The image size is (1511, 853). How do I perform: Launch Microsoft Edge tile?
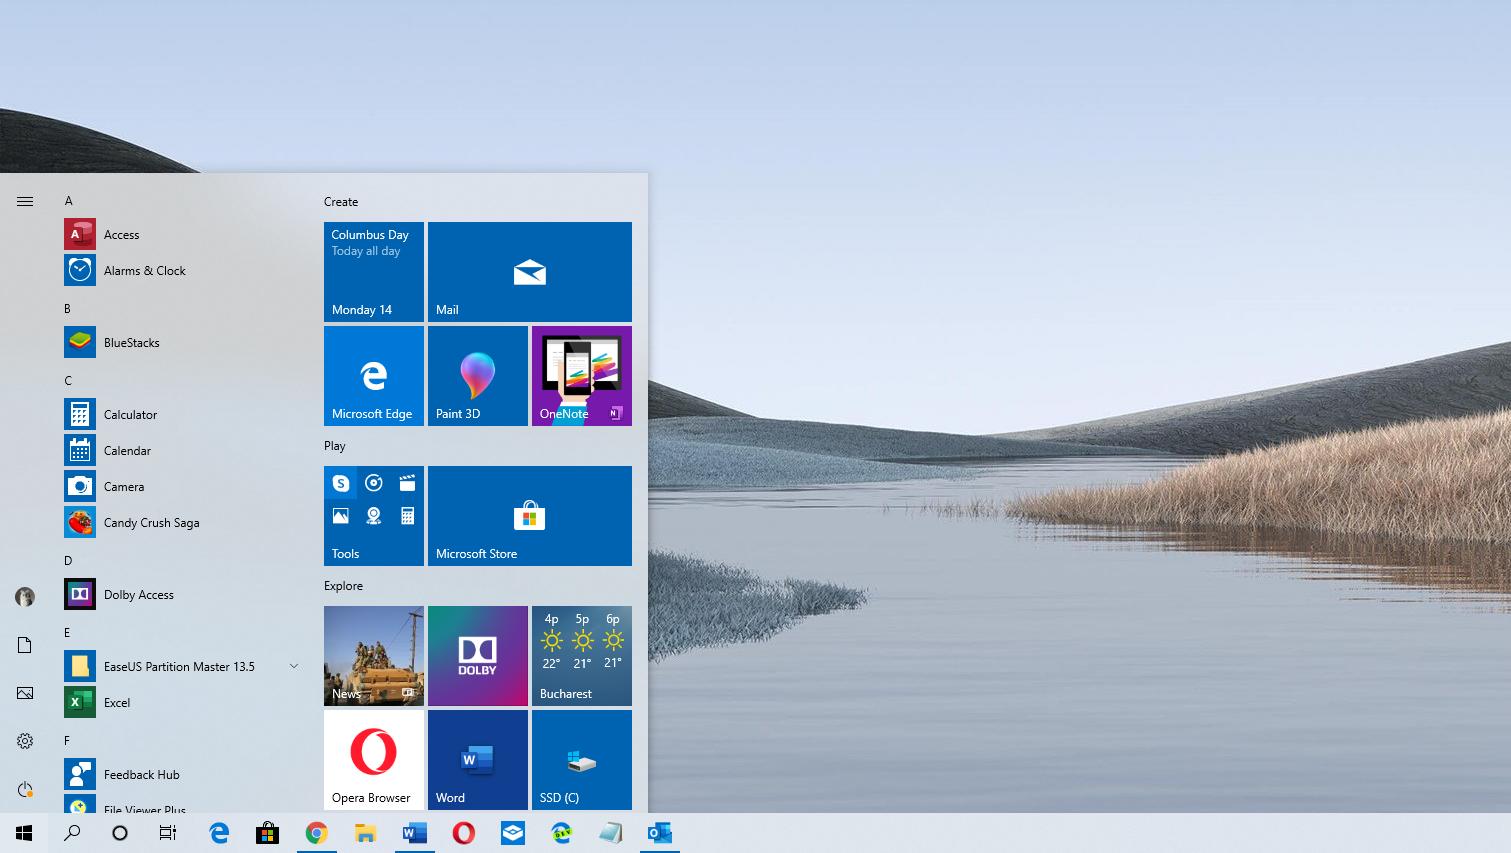coord(374,376)
